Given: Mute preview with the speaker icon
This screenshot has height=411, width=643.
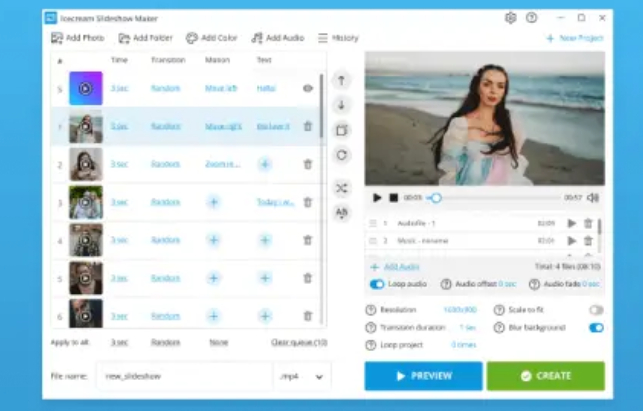Looking at the screenshot, I should pyautogui.click(x=593, y=198).
